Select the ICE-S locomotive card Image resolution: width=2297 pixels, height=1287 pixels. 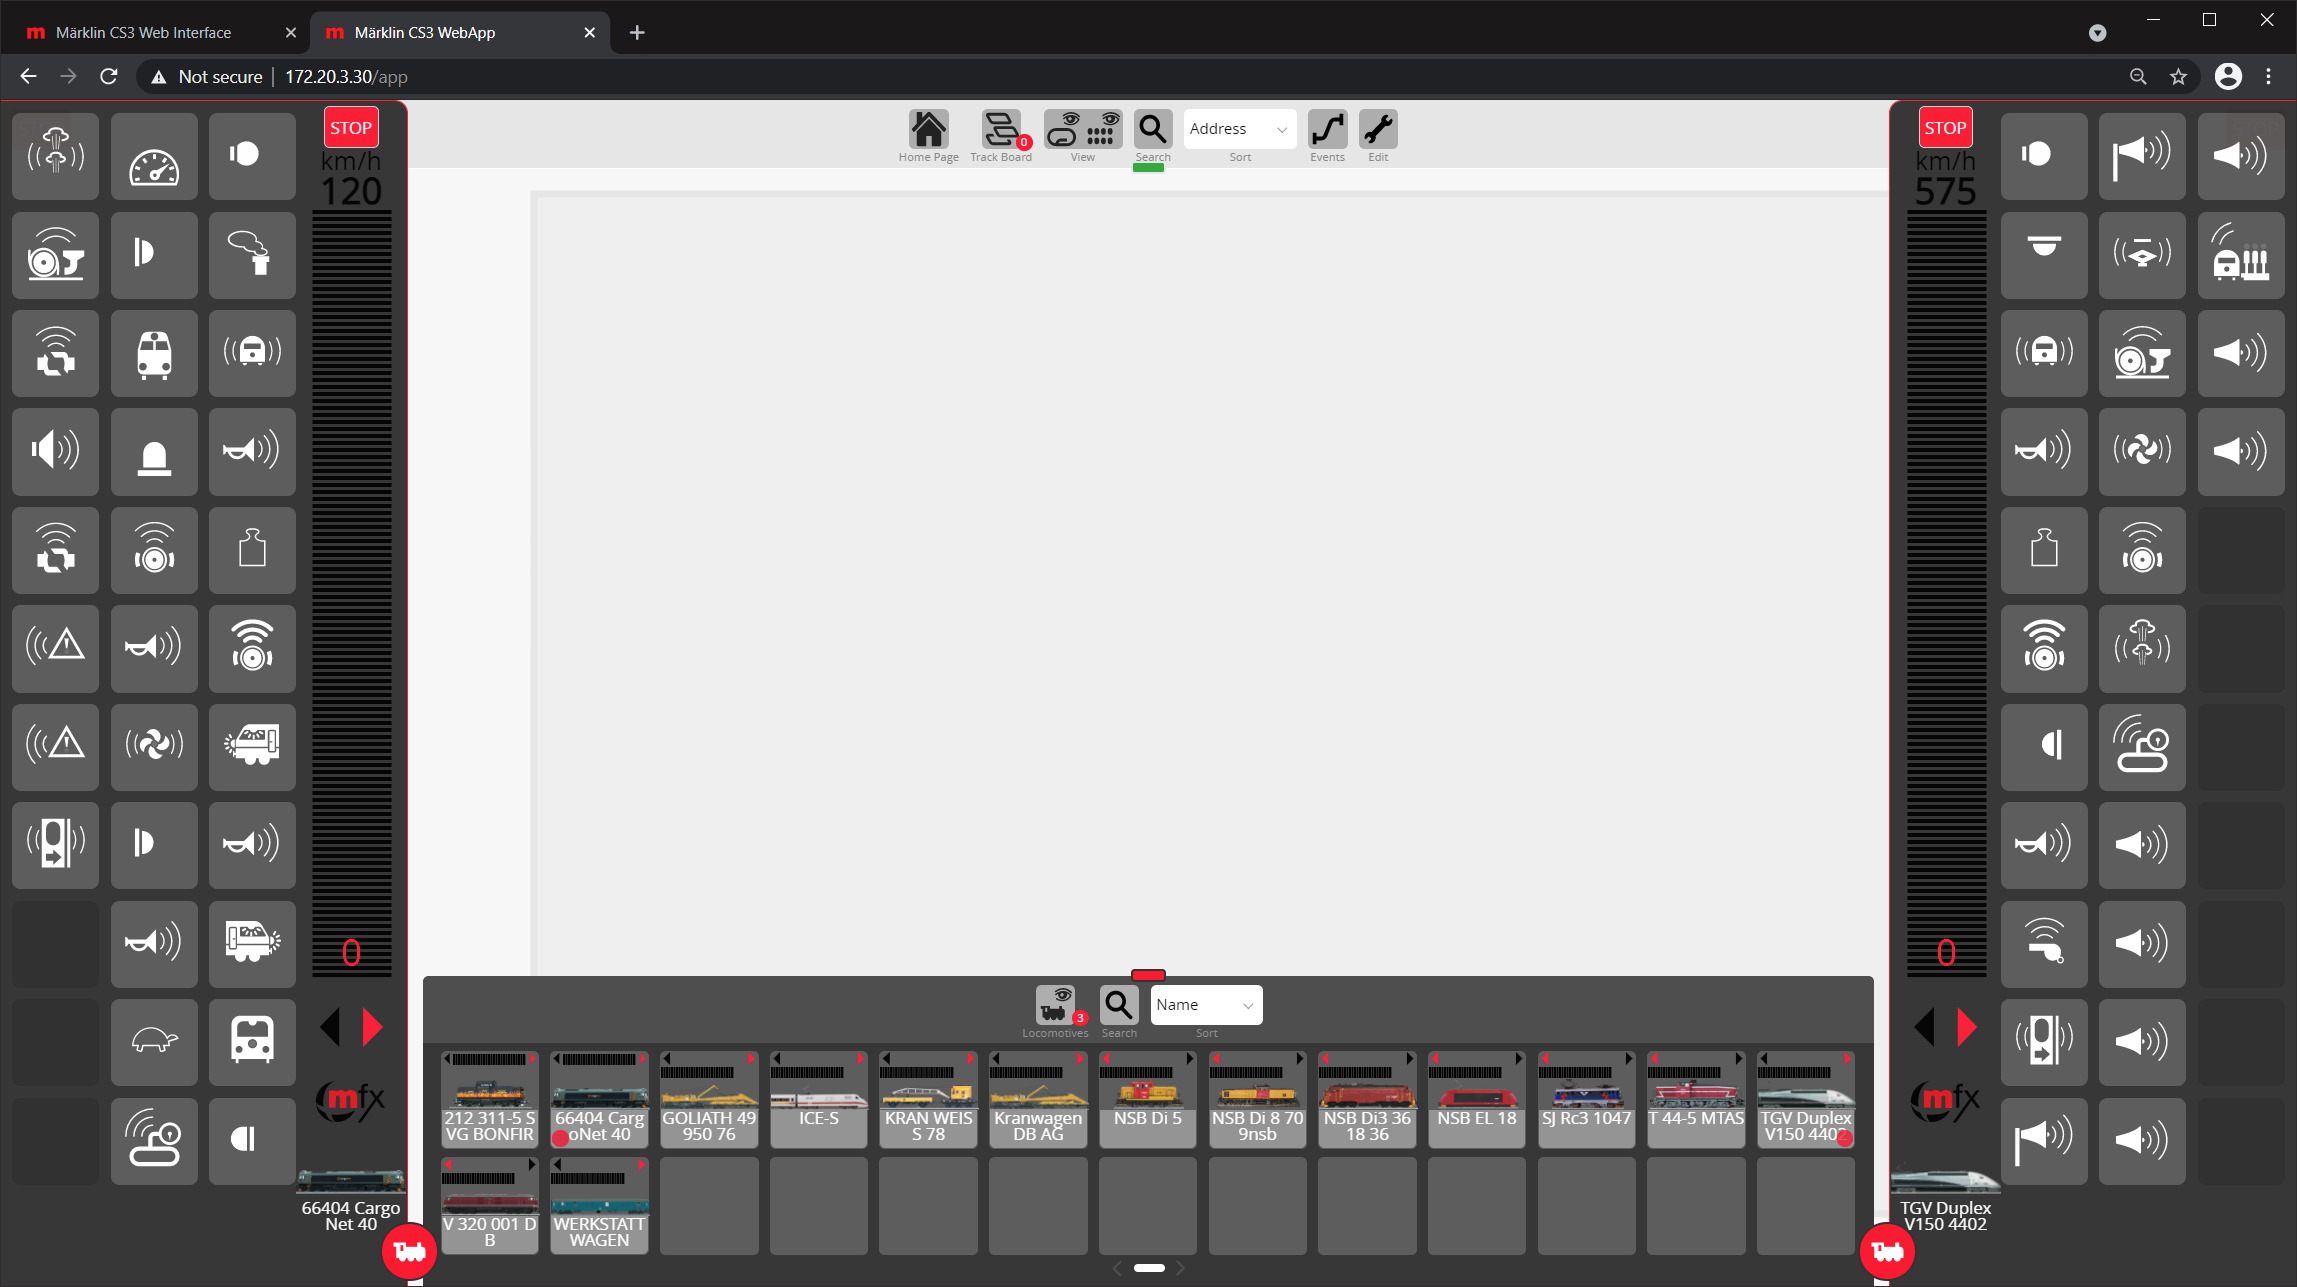tap(818, 1099)
